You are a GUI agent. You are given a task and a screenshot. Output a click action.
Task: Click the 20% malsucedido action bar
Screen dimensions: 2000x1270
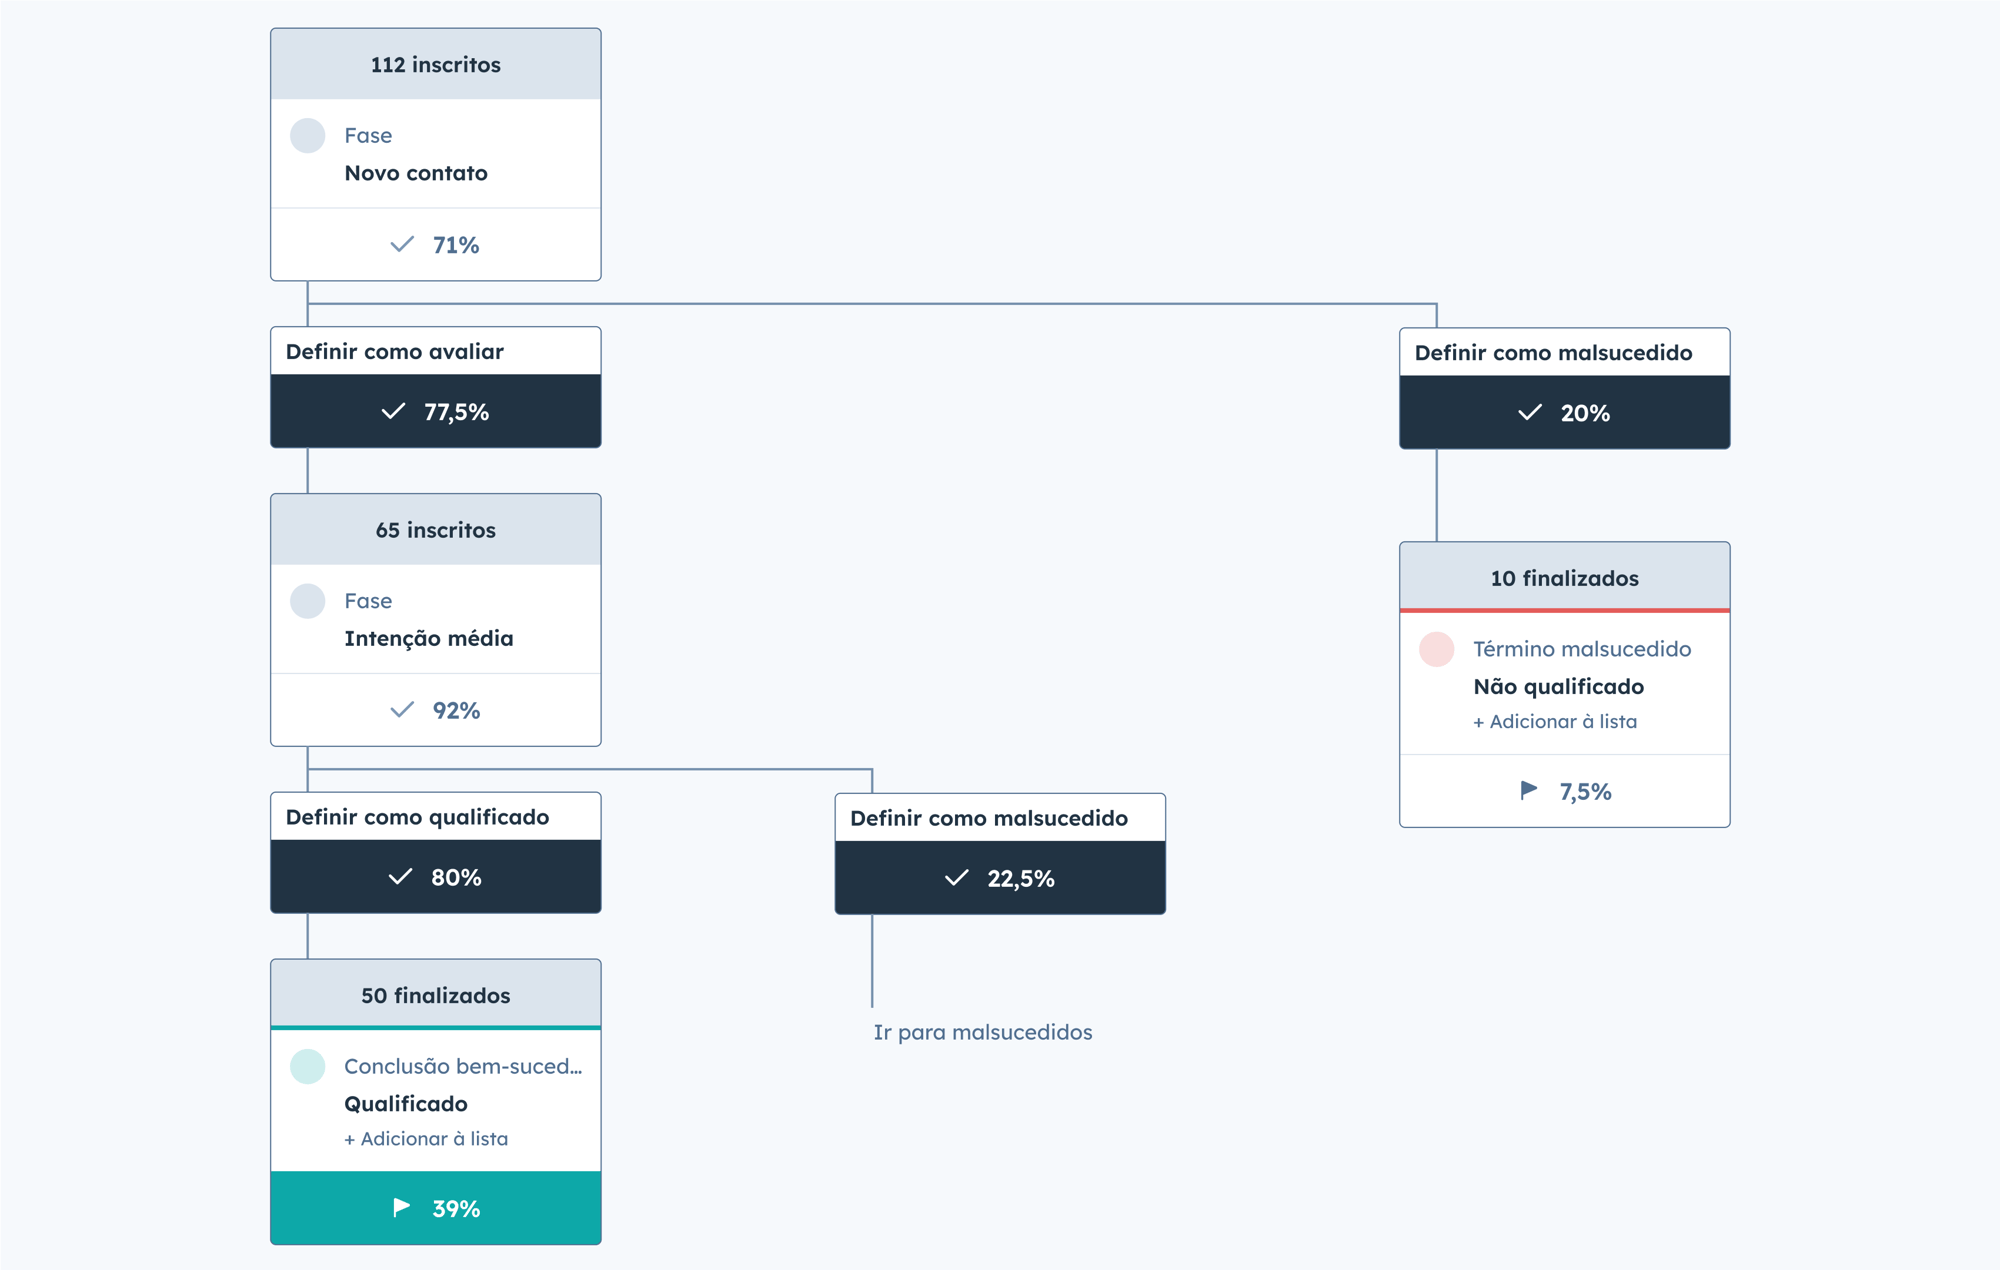pyautogui.click(x=1564, y=413)
